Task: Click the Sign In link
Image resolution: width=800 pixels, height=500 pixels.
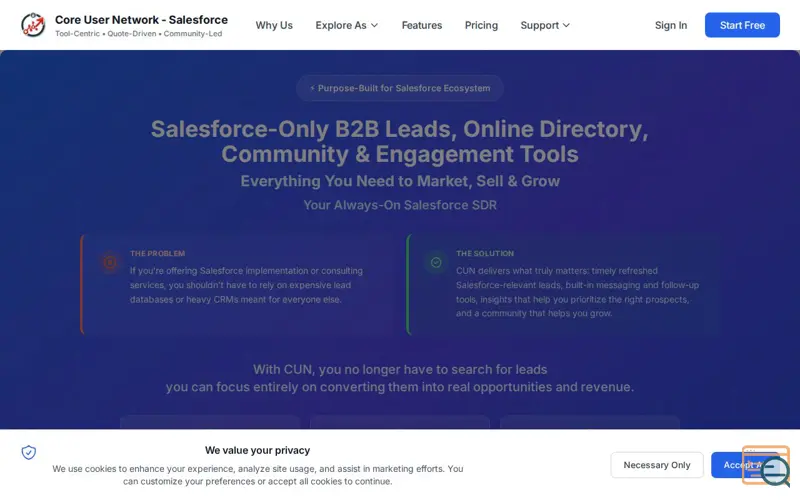Action: coord(671,25)
